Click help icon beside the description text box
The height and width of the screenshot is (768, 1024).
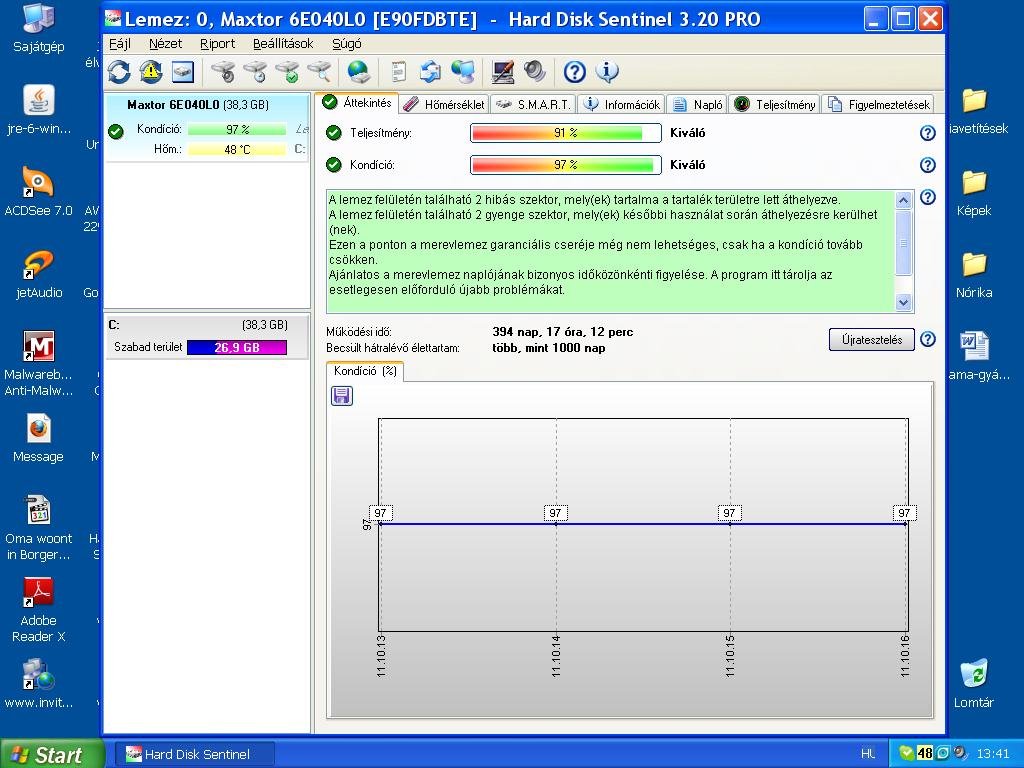[927, 197]
